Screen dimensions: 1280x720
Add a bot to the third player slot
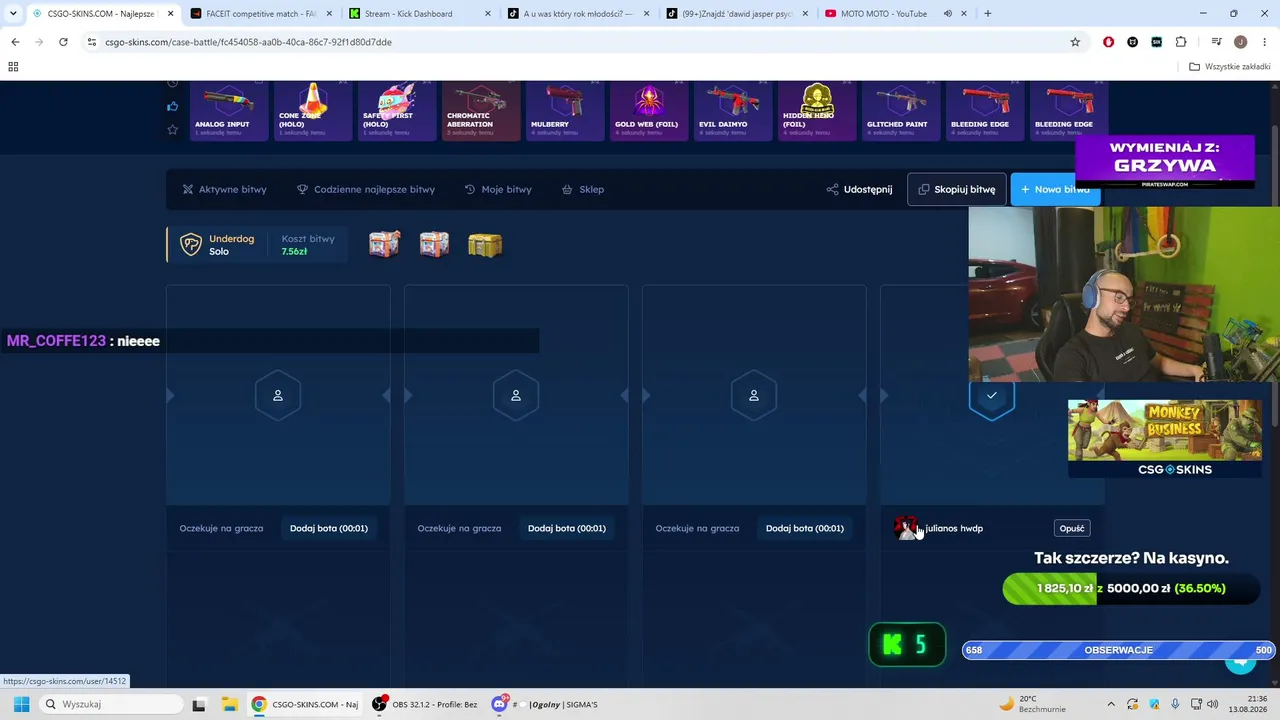pyautogui.click(x=805, y=528)
